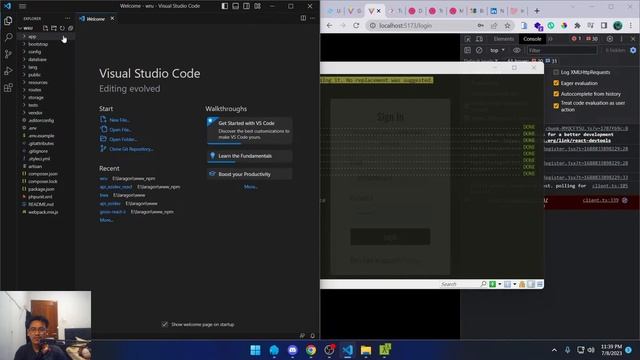
Task: Open the top JavaScript context dropdown
Action: tap(497, 50)
